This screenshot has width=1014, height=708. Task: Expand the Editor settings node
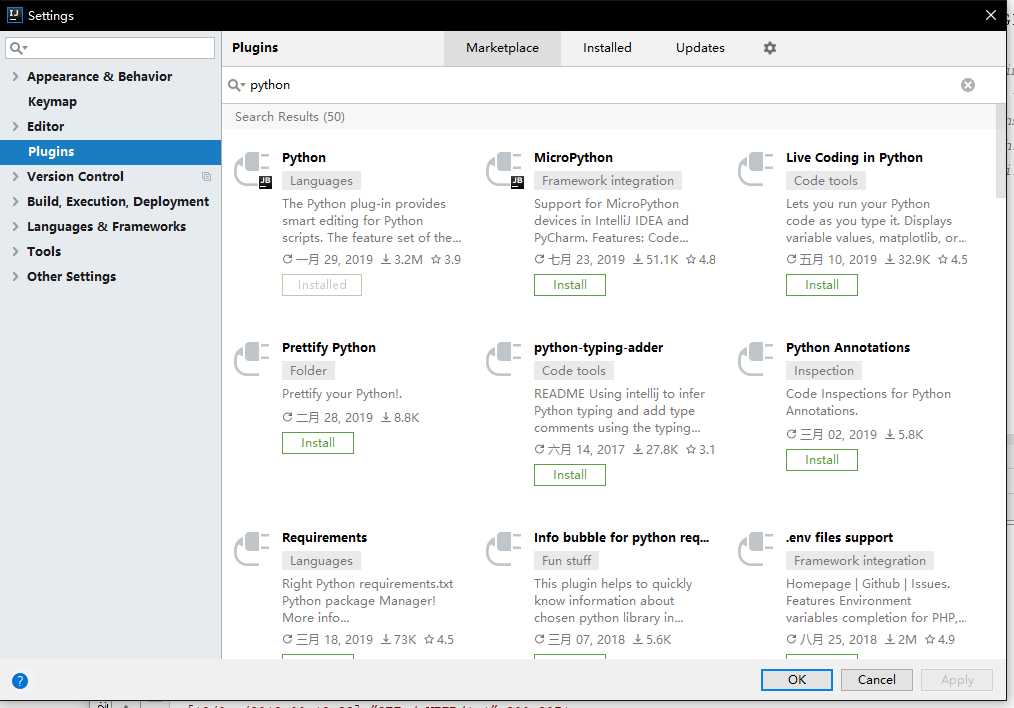pos(15,126)
